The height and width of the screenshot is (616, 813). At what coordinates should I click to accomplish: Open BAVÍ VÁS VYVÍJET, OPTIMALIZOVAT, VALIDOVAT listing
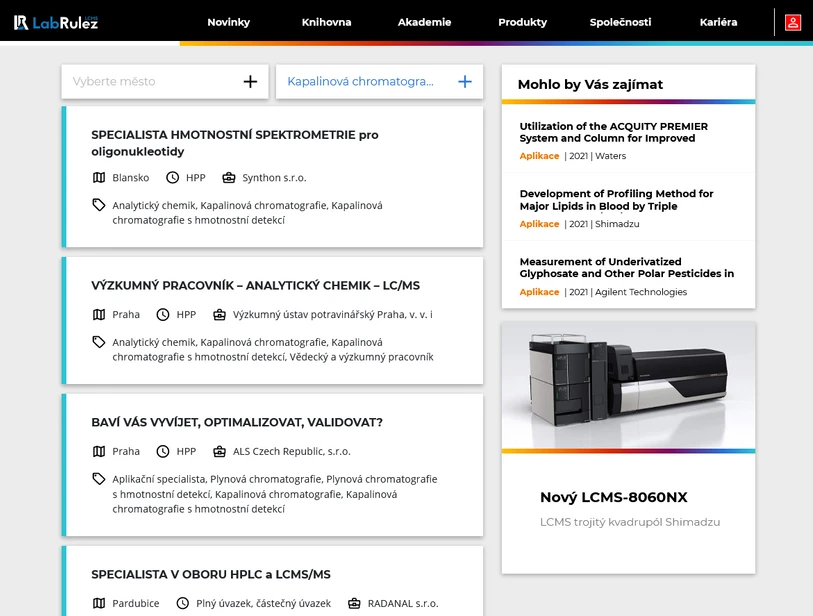point(237,422)
